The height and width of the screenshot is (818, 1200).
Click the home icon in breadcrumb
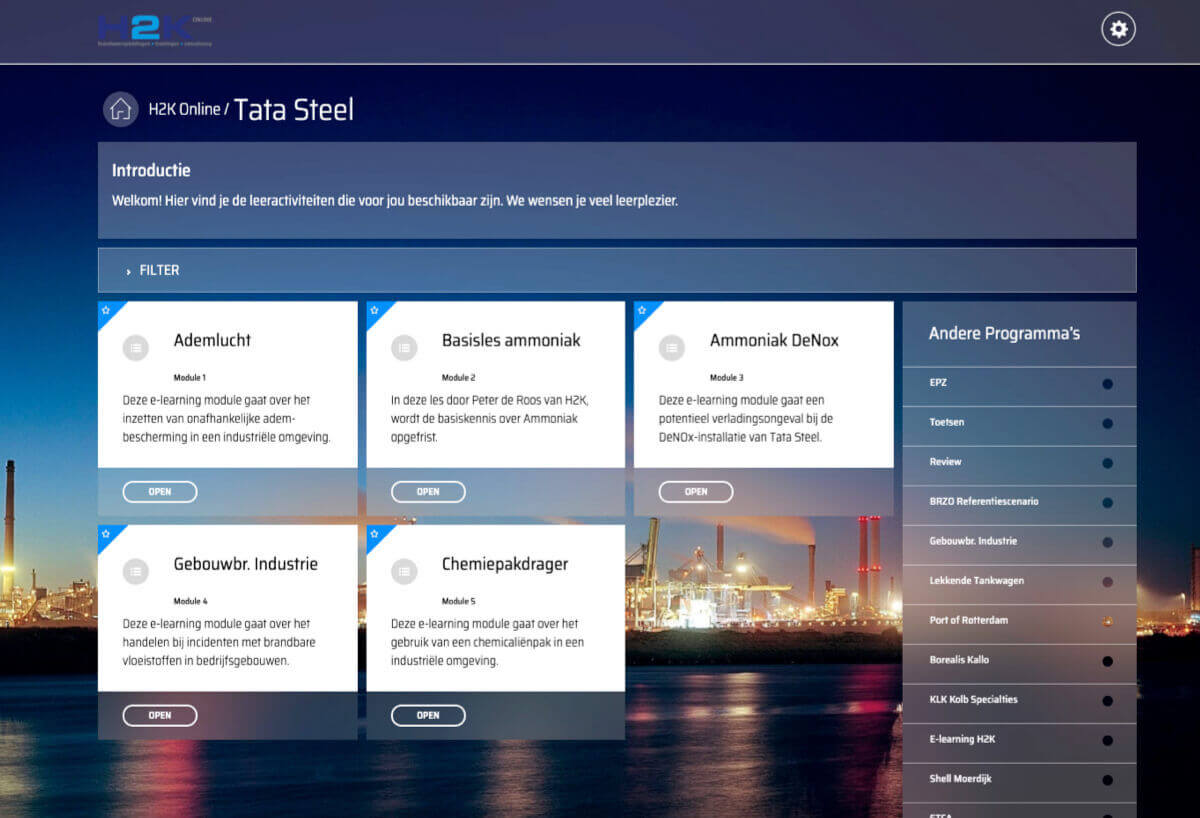click(120, 109)
